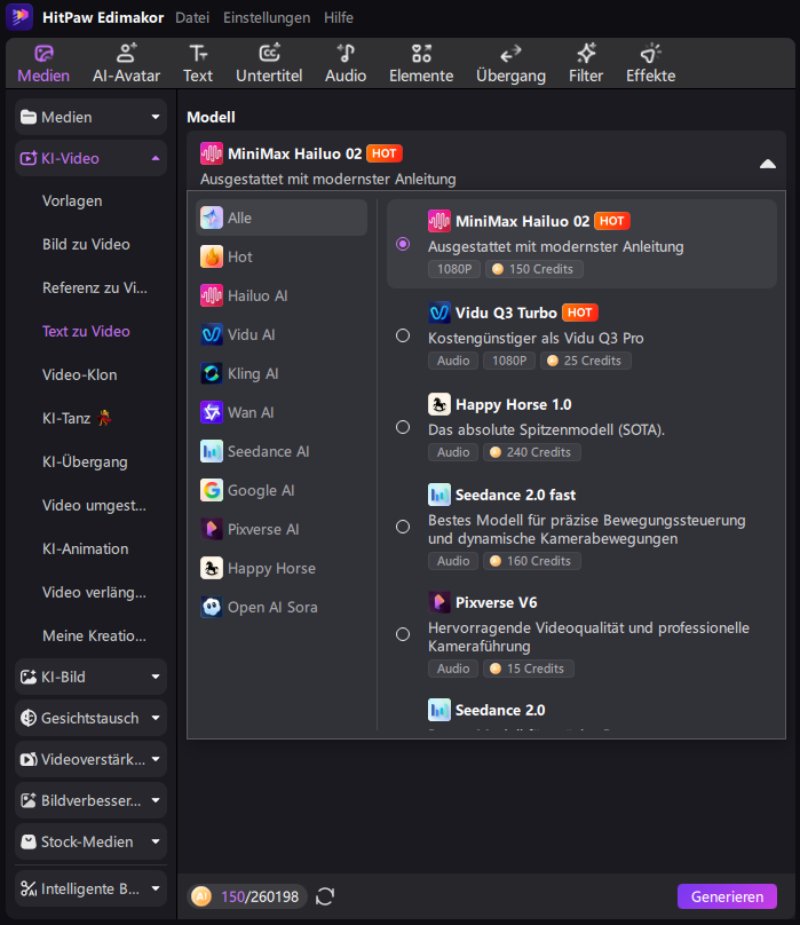The height and width of the screenshot is (925, 800).
Task: Open the Datei menu
Action: pos(192,18)
